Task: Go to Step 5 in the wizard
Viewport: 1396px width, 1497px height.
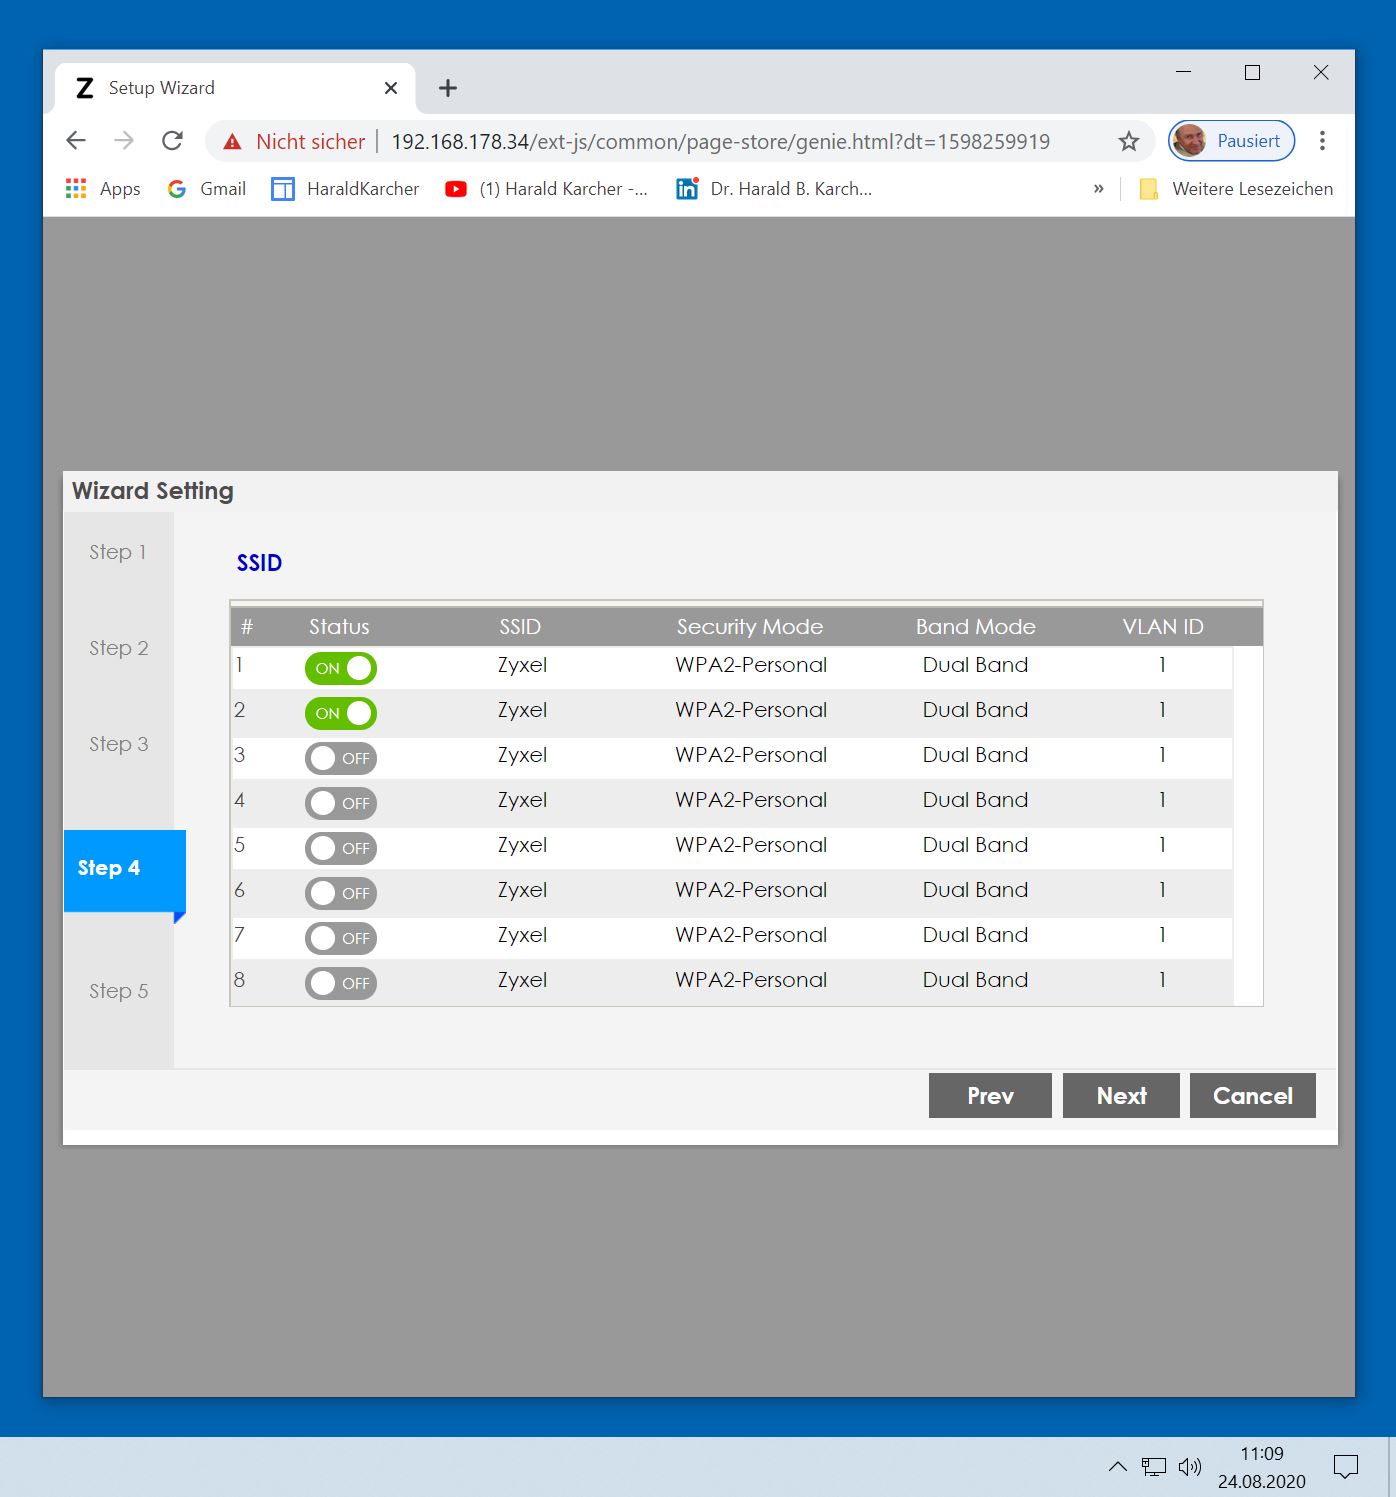Action: coord(119,991)
